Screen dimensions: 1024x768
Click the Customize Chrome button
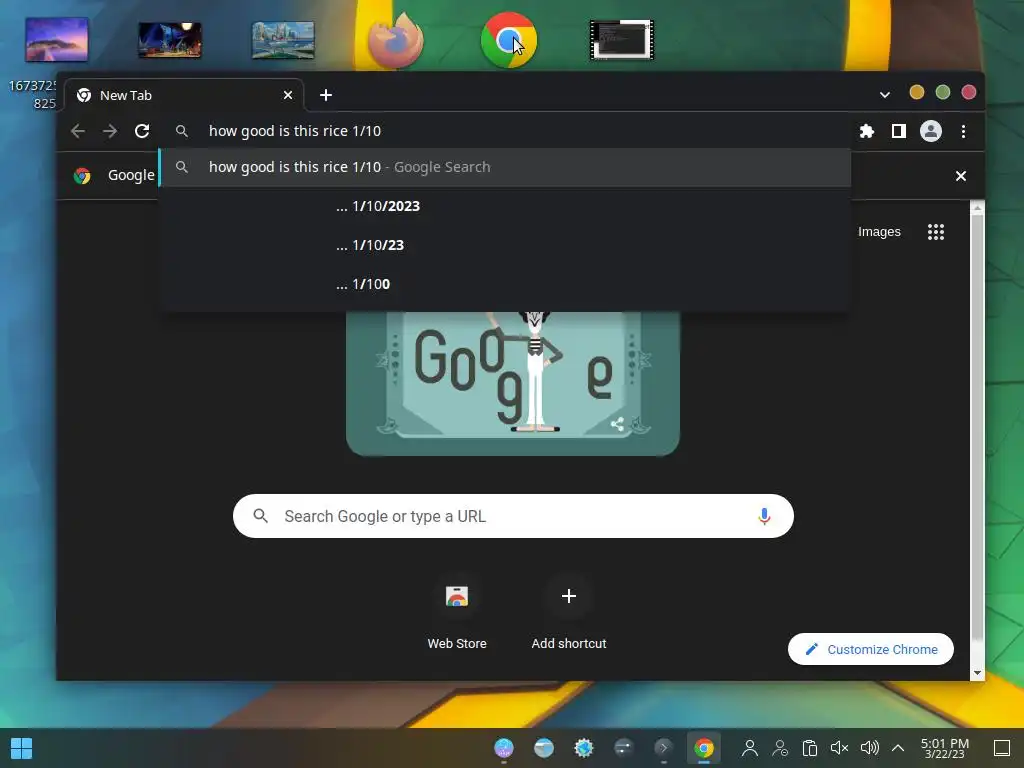[x=871, y=649]
